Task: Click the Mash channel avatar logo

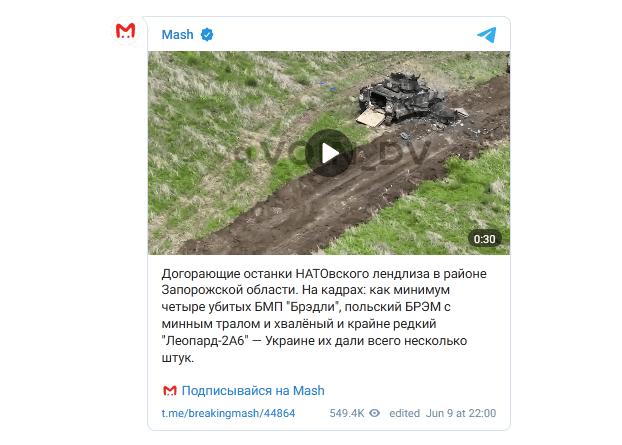Action: pyautogui.click(x=125, y=31)
